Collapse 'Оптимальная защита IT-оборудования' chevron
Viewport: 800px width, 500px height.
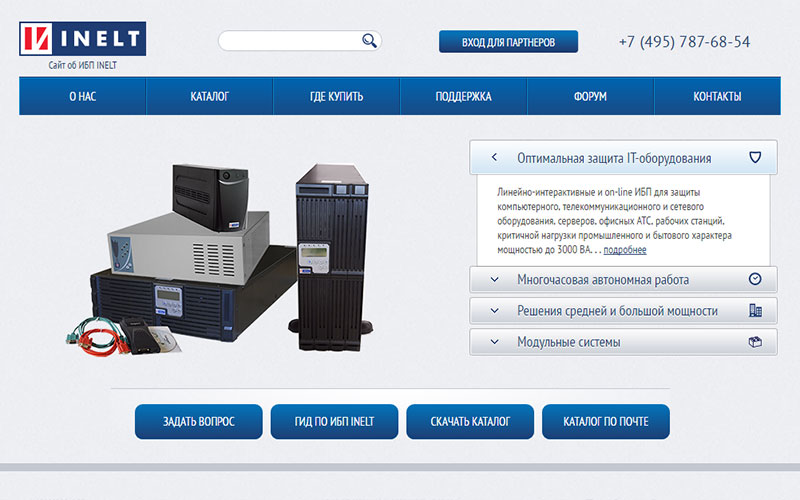click(x=494, y=157)
